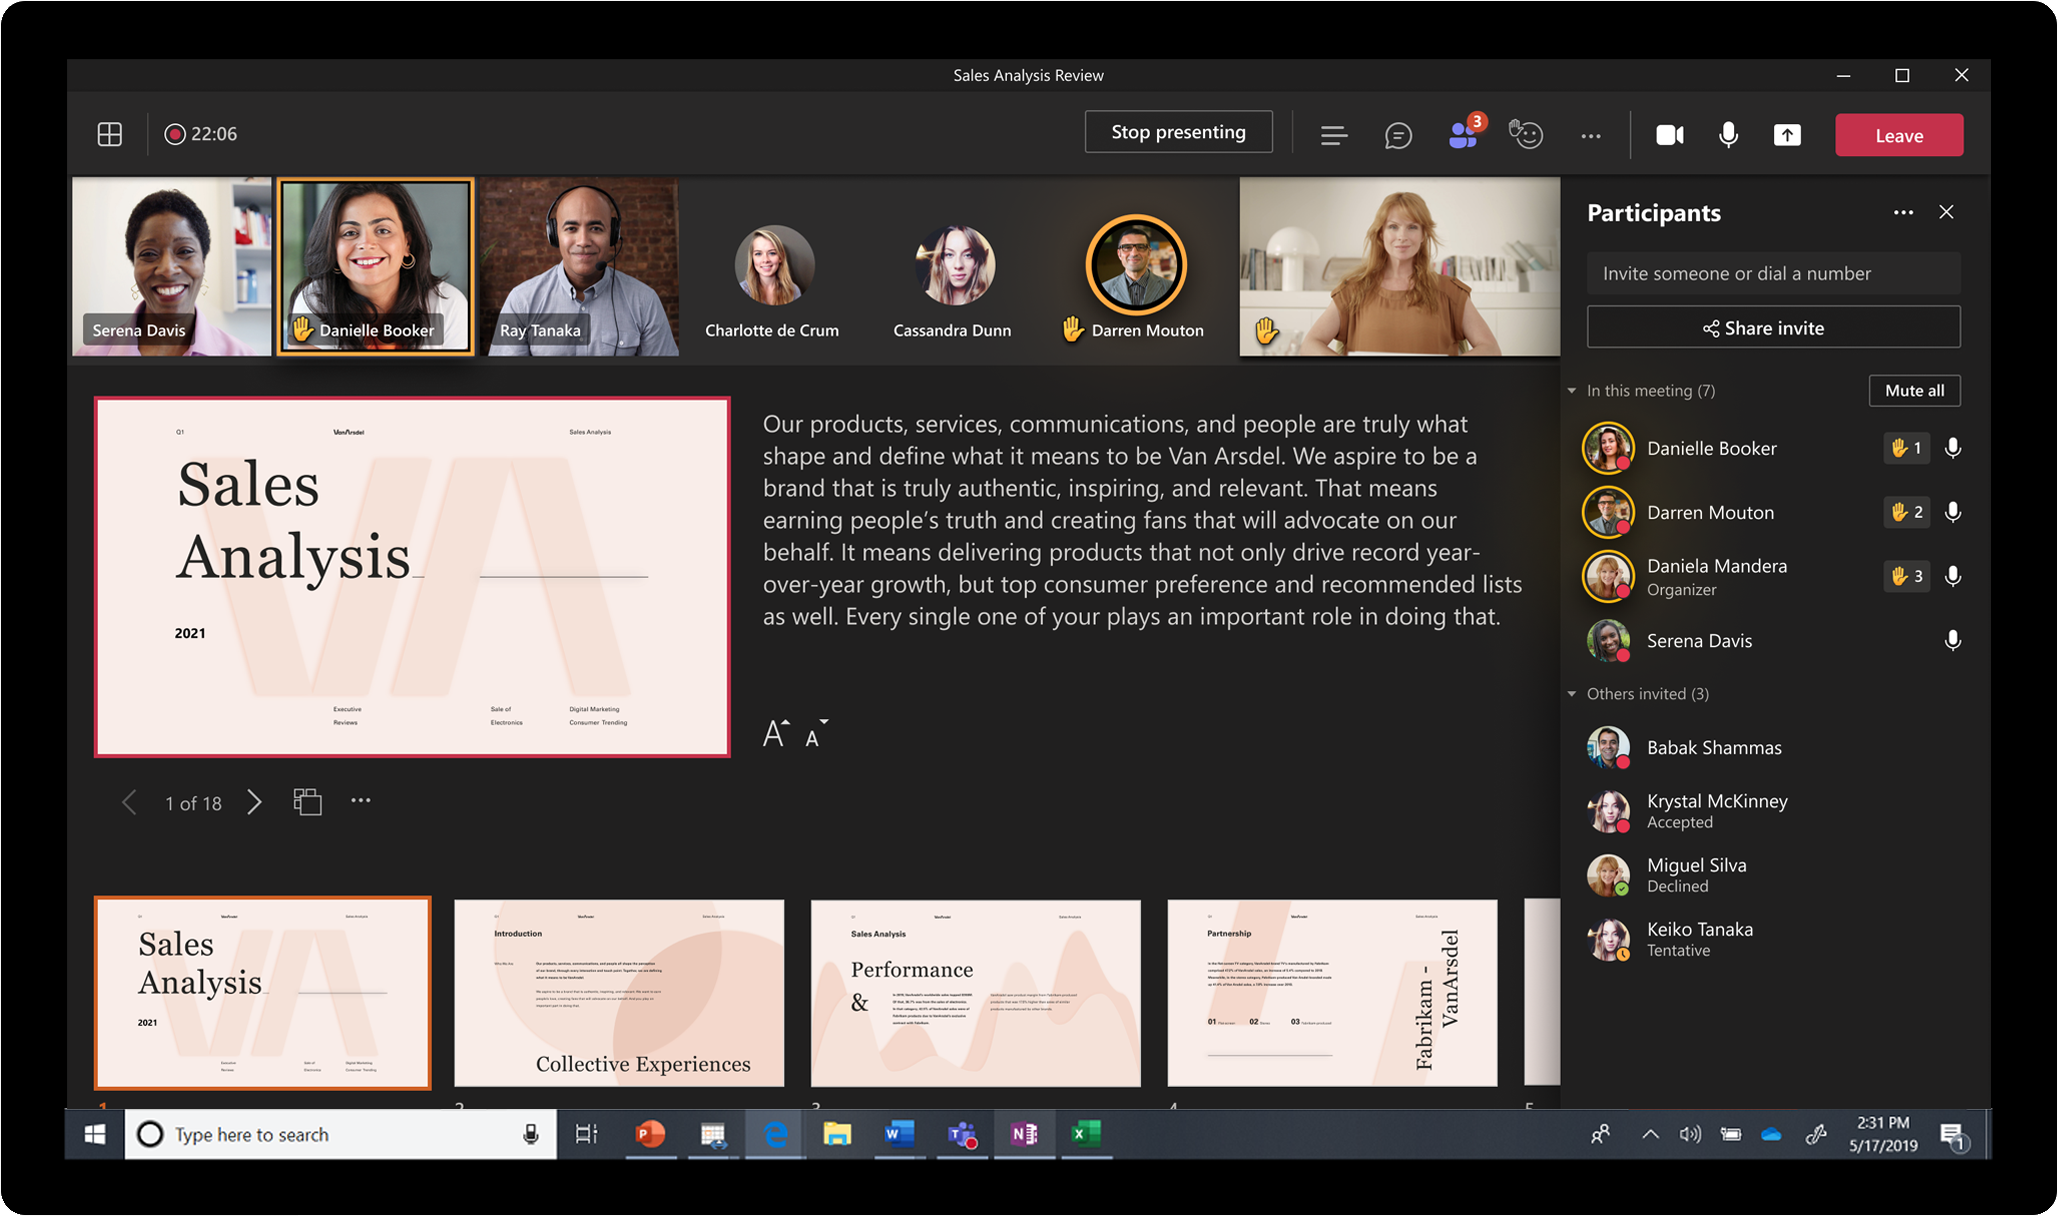Click the more options ellipsis icon
This screenshot has width=2058, height=1216.
coord(1591,135)
